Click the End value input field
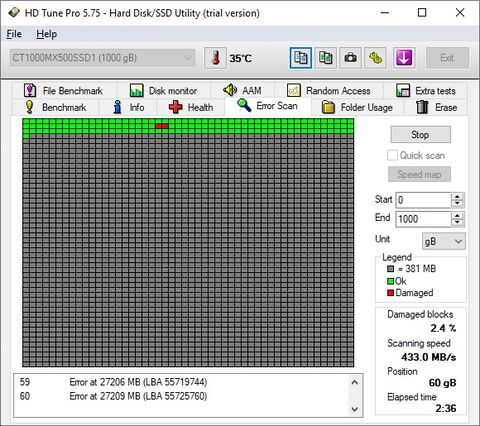Screen dimensions: 480x426 tap(423, 219)
